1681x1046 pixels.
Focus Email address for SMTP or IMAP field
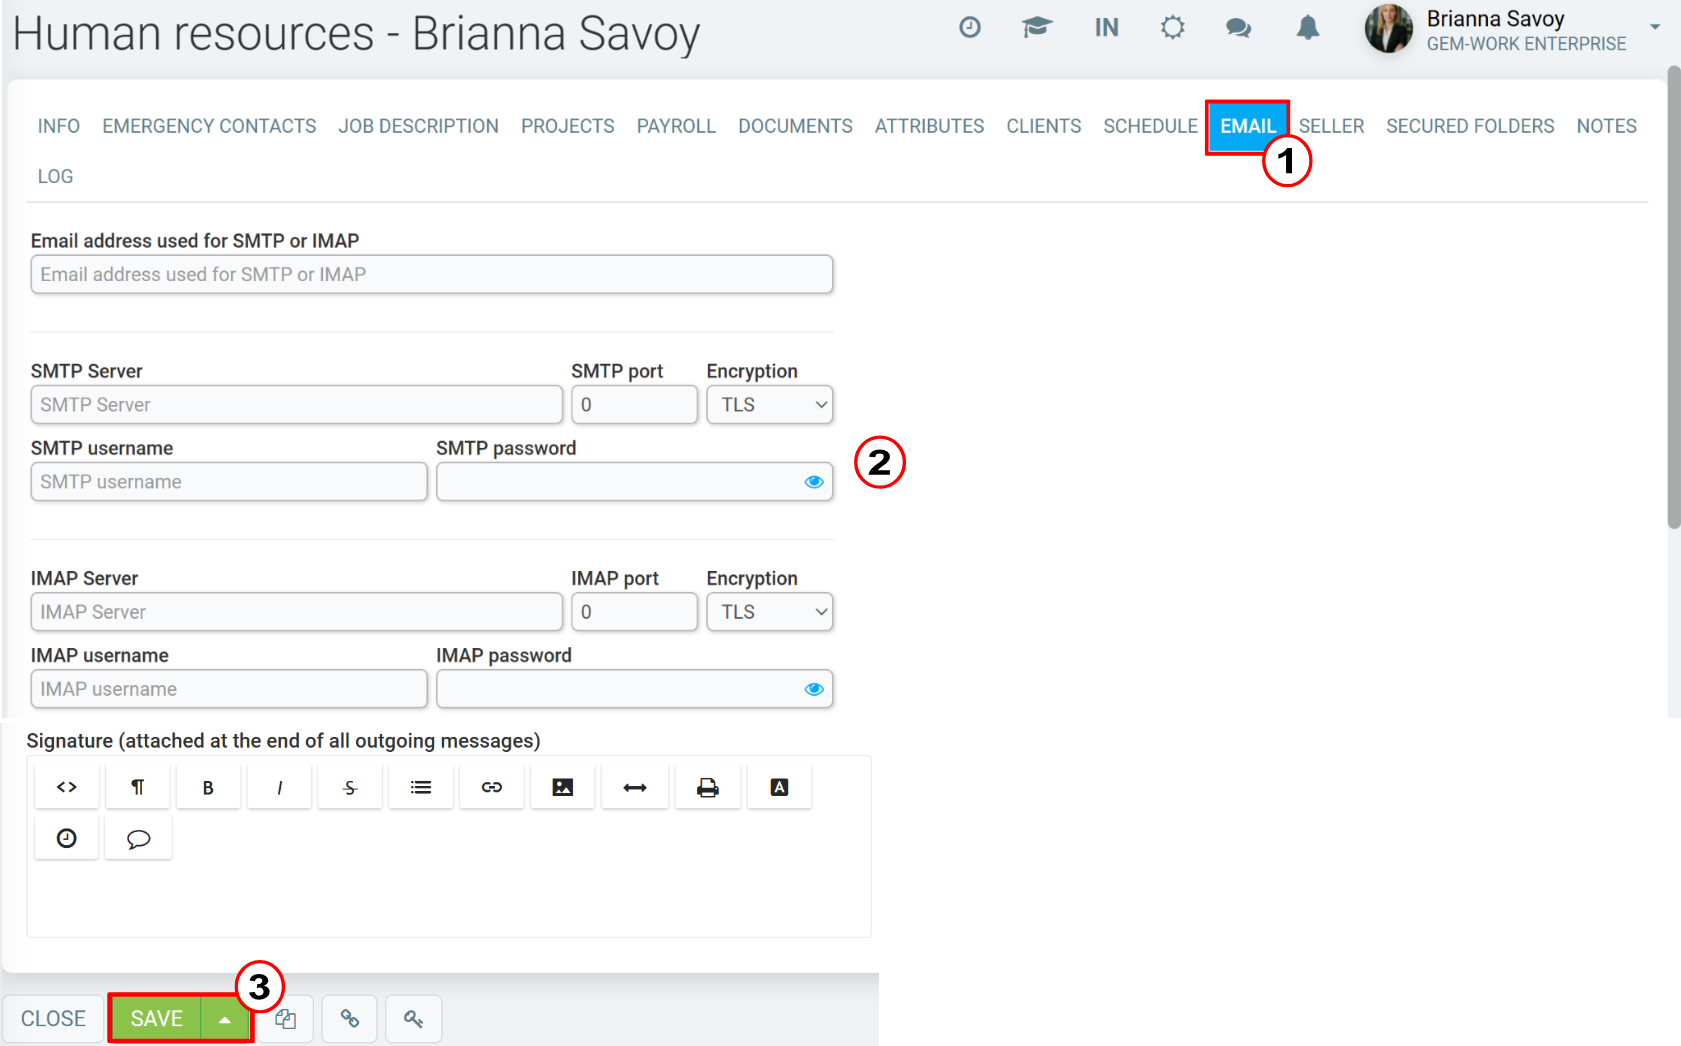pos(432,274)
